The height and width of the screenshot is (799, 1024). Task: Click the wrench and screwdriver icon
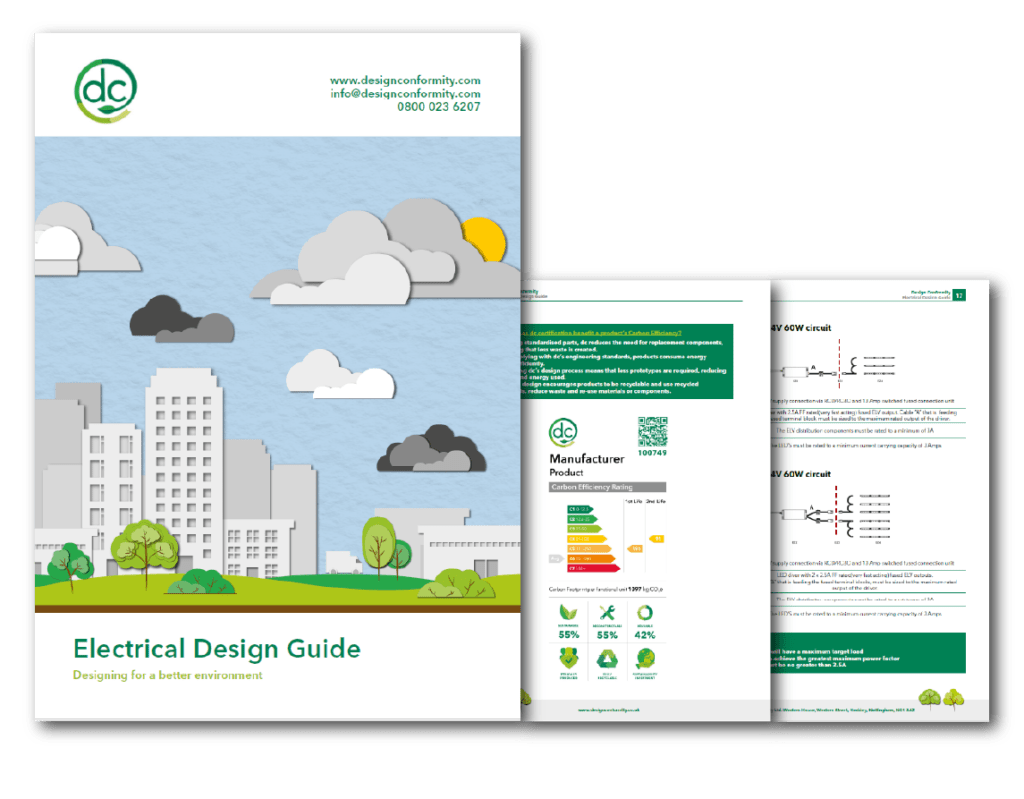pyautogui.click(x=606, y=612)
